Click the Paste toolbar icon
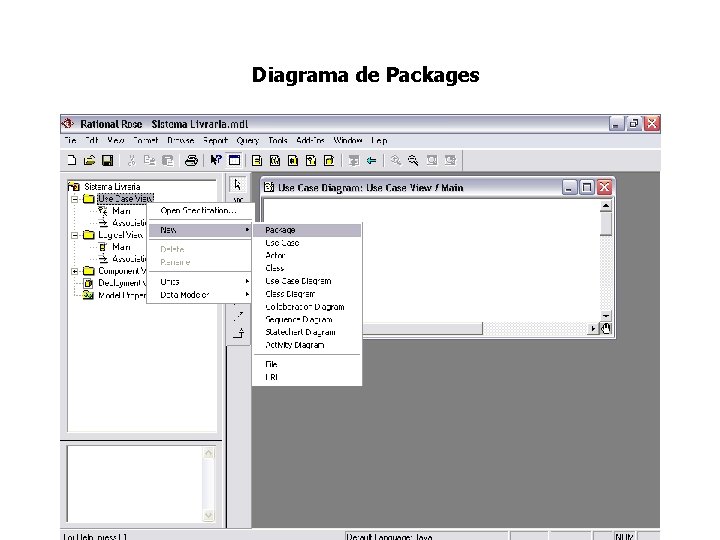 point(168,160)
